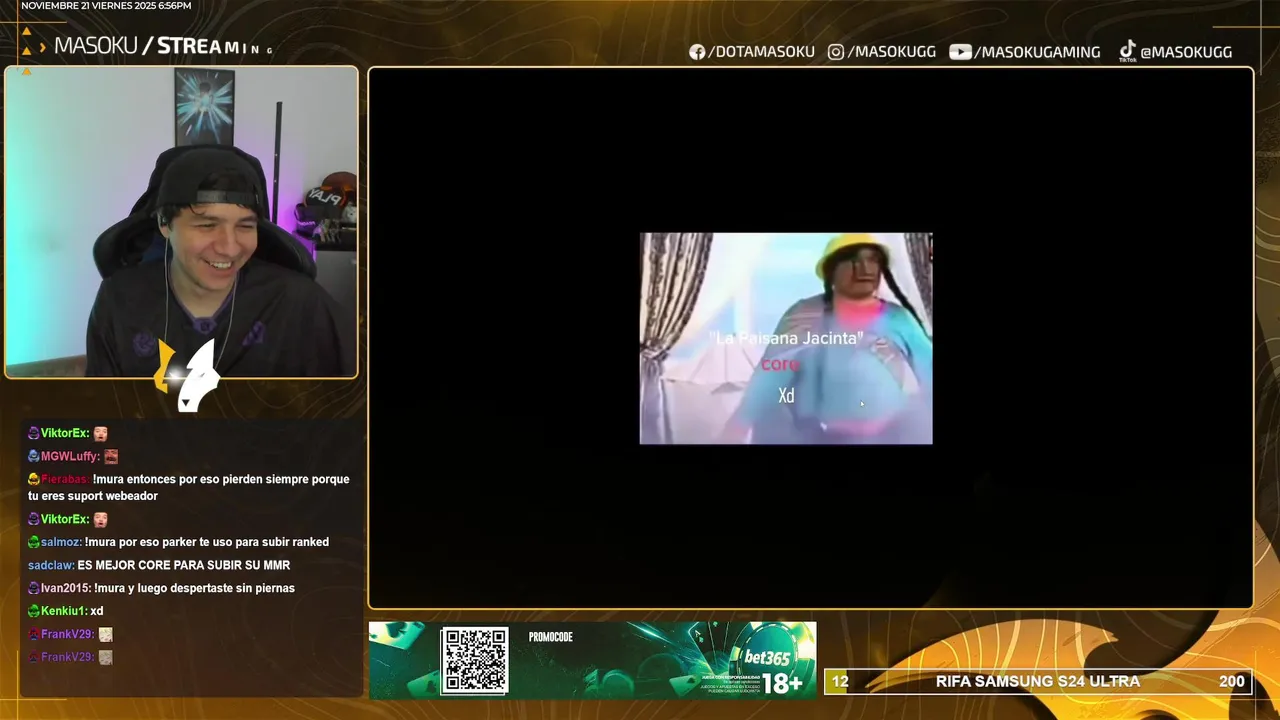Click the 'La Paisana Jacinta' video clip
The width and height of the screenshot is (1280, 720).
(x=786, y=338)
